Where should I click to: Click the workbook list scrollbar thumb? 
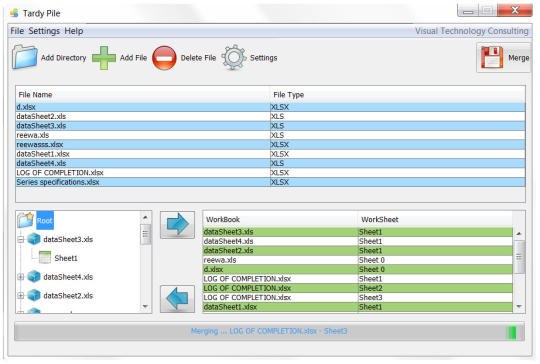[x=519, y=257]
